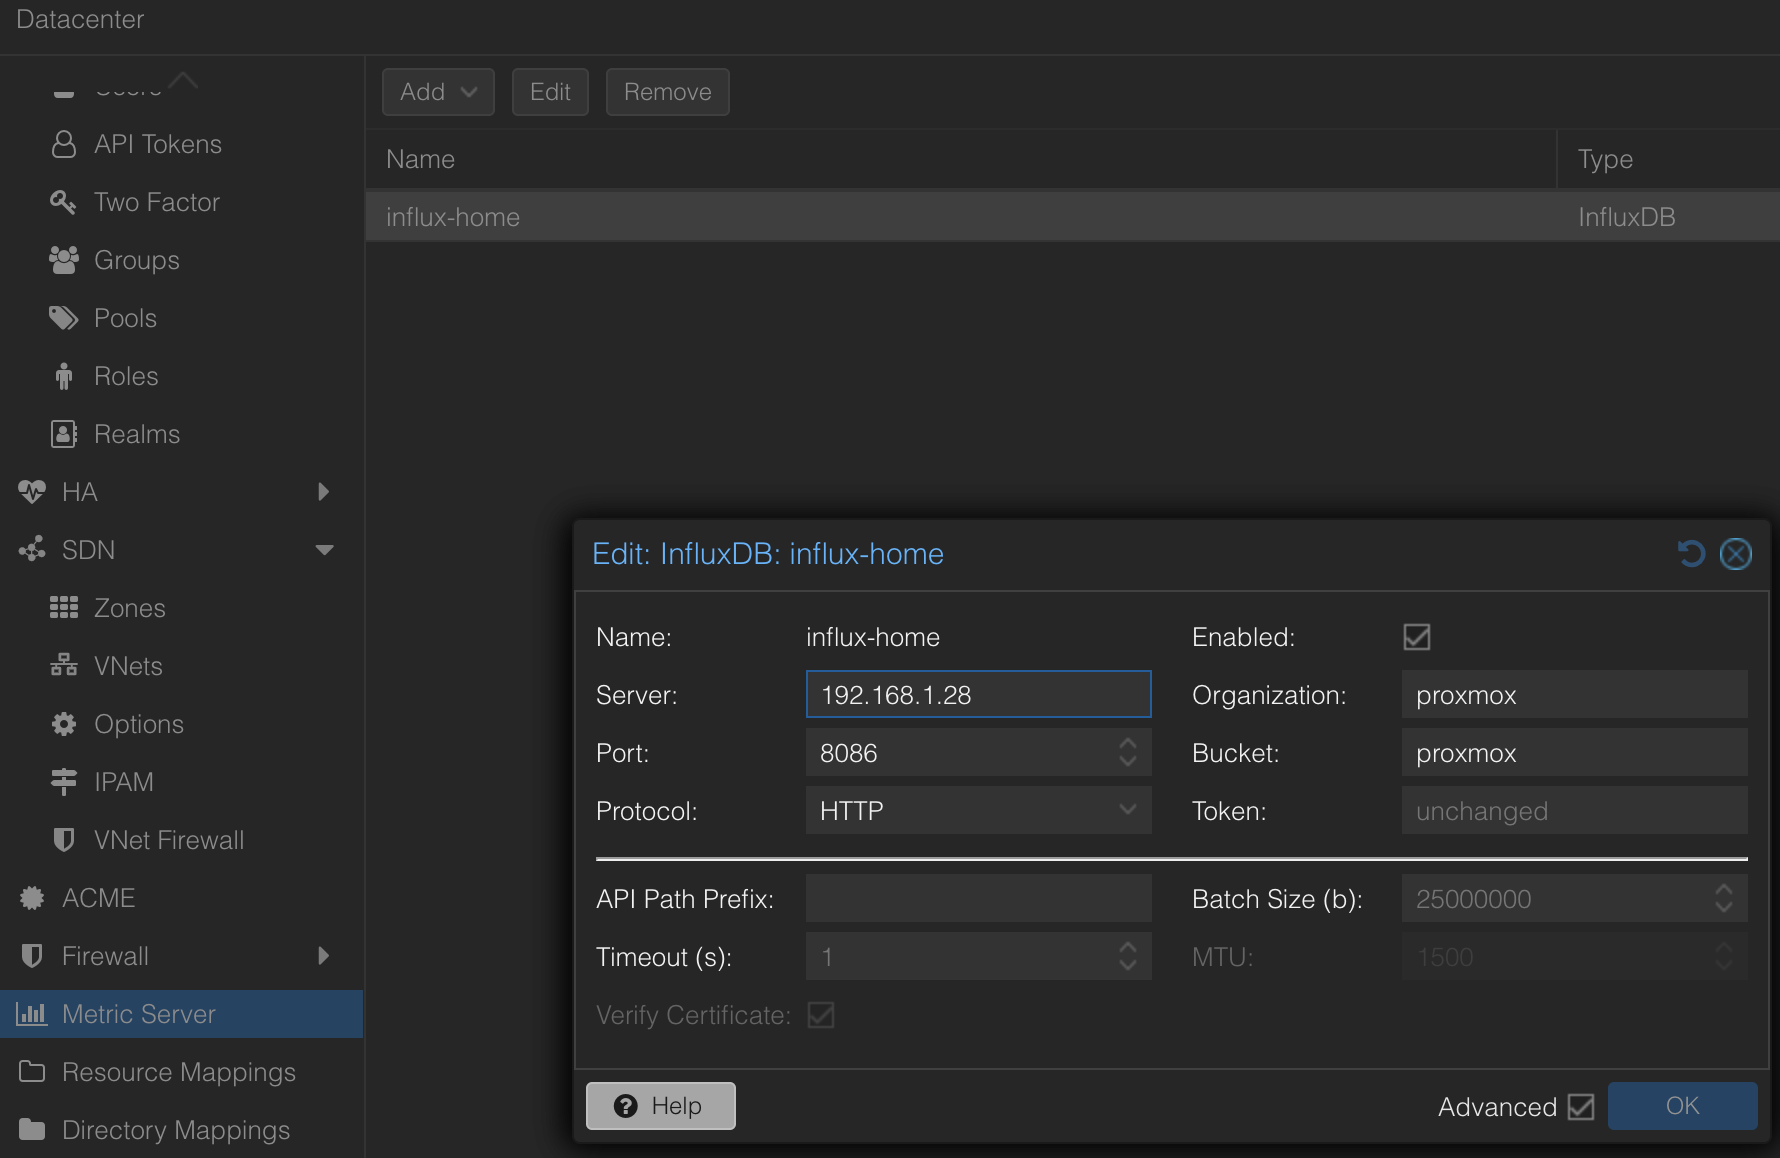Click the Options gear icon under SDN
Image resolution: width=1780 pixels, height=1158 pixels.
pos(63,724)
